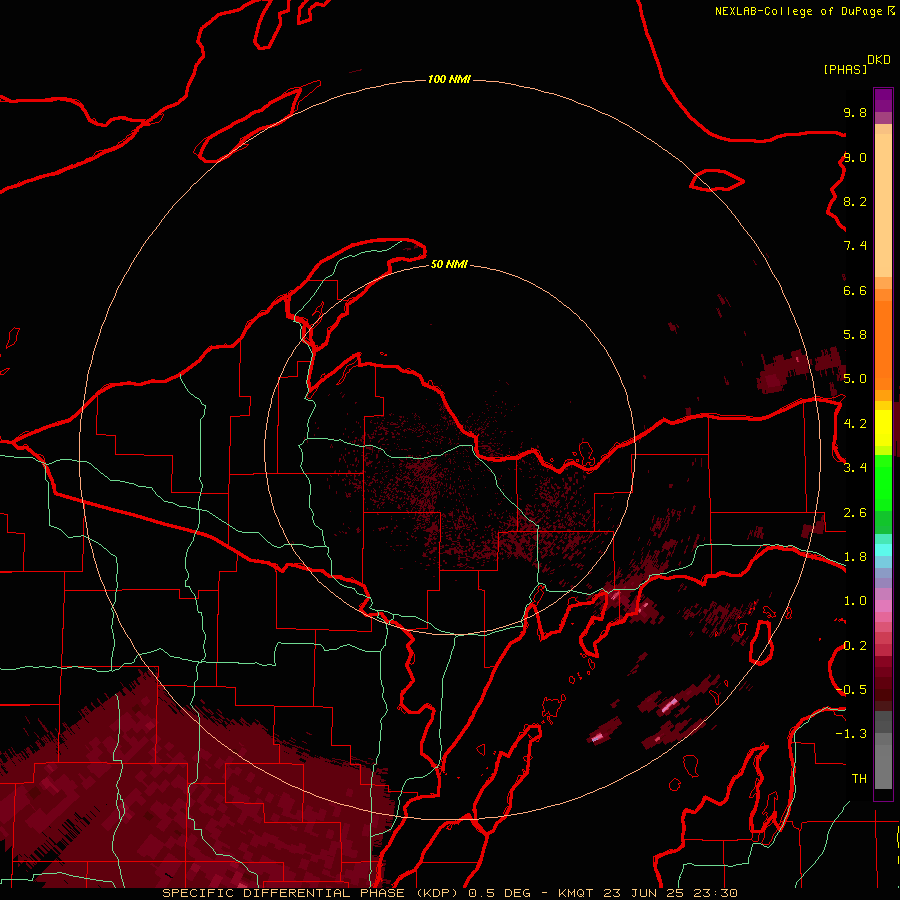
Task: Click the Specific Differential Phase (KDP) caption
Action: pos(312,893)
